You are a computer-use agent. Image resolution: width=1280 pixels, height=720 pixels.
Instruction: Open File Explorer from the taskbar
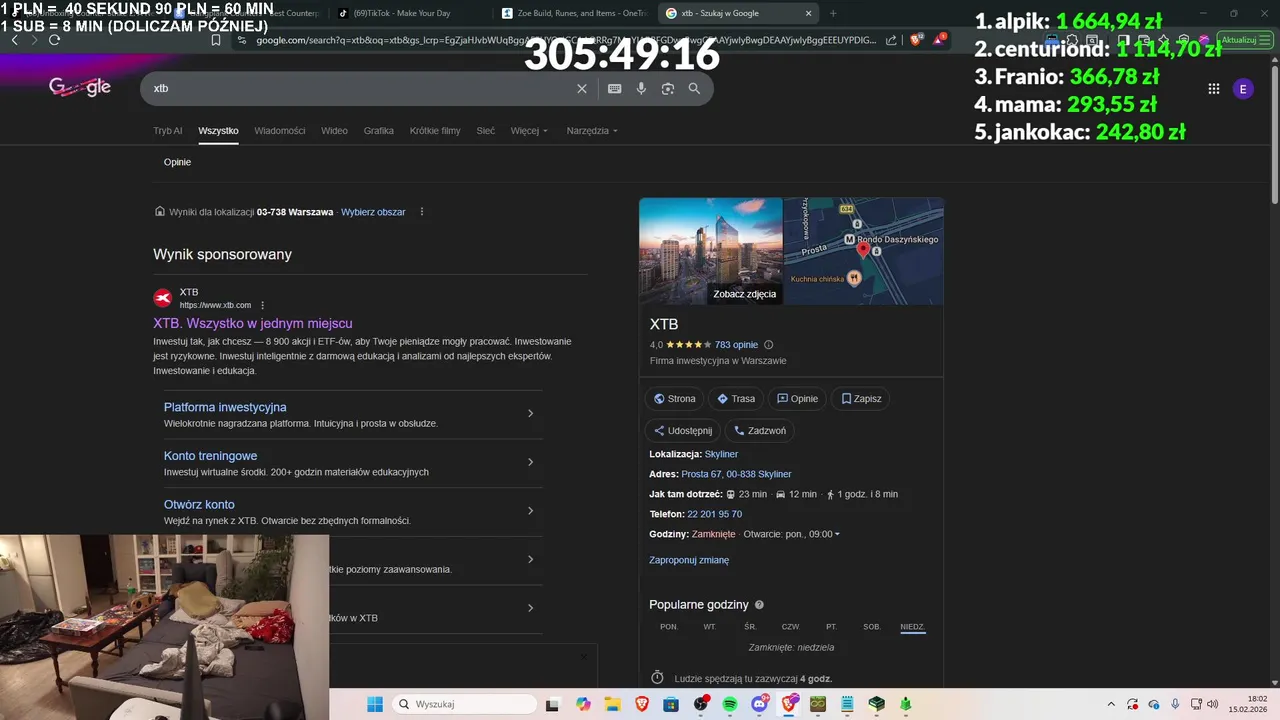tap(612, 704)
